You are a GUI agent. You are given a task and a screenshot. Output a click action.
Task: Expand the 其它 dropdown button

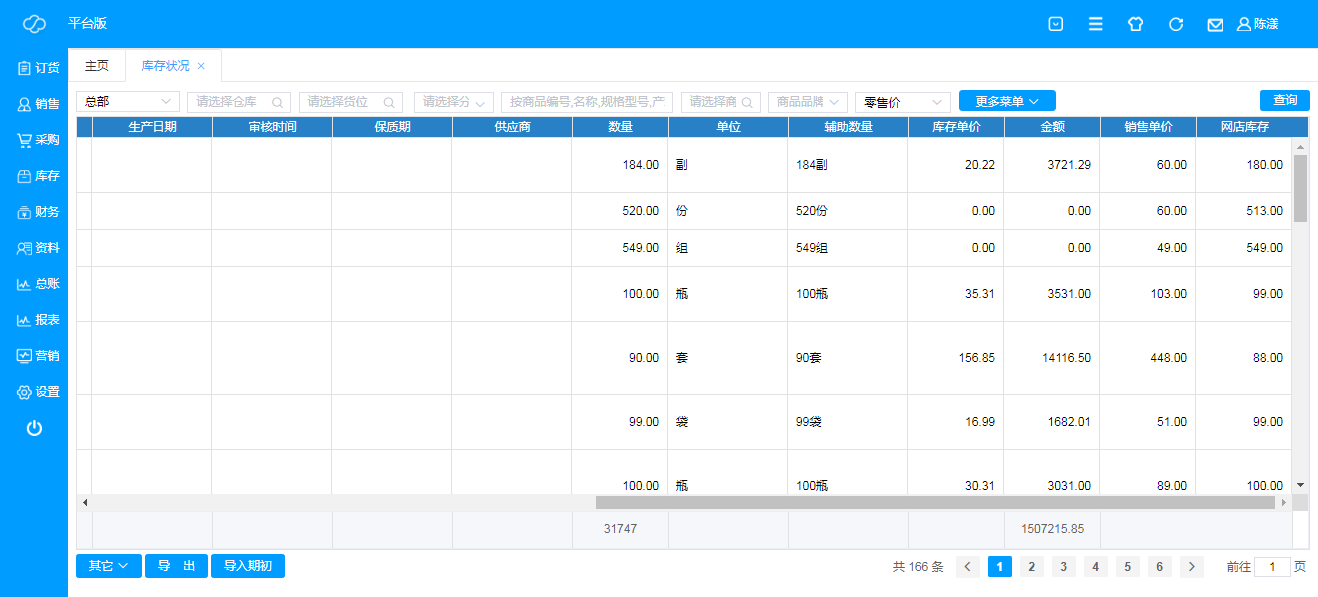point(108,566)
